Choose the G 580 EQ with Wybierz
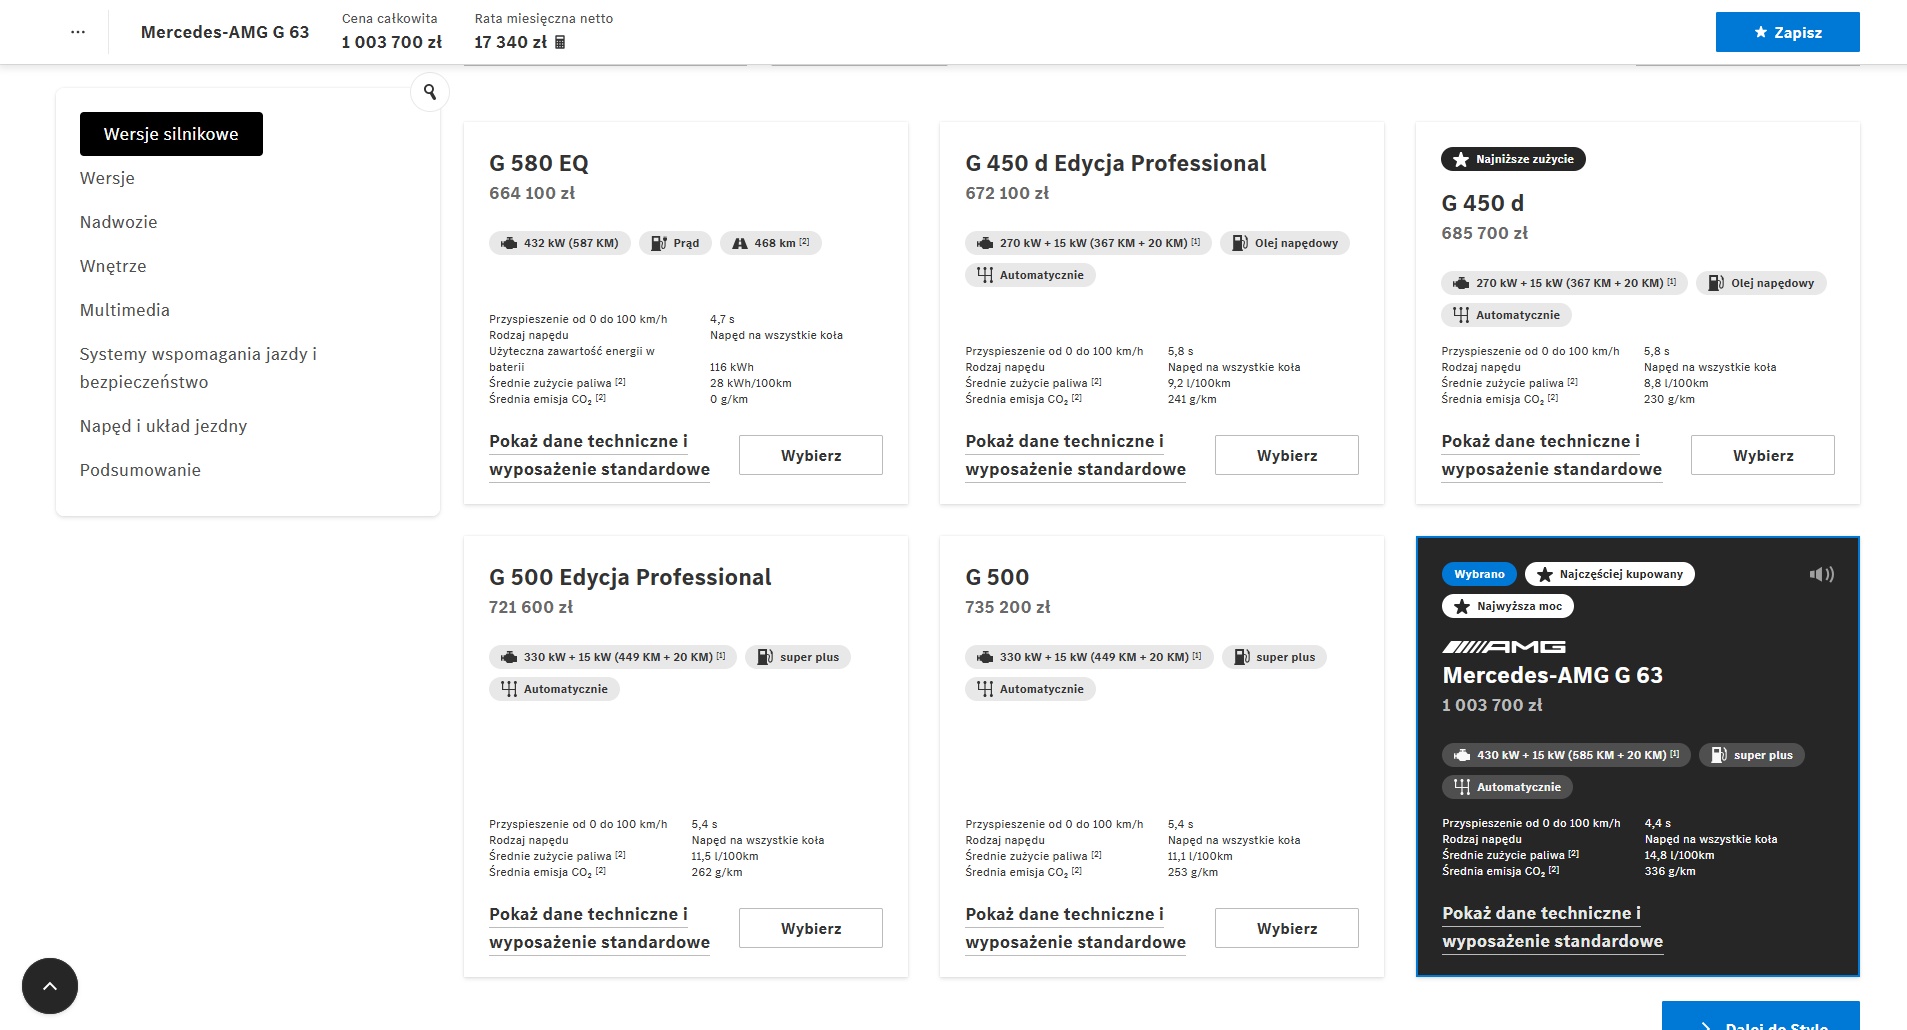 point(811,455)
